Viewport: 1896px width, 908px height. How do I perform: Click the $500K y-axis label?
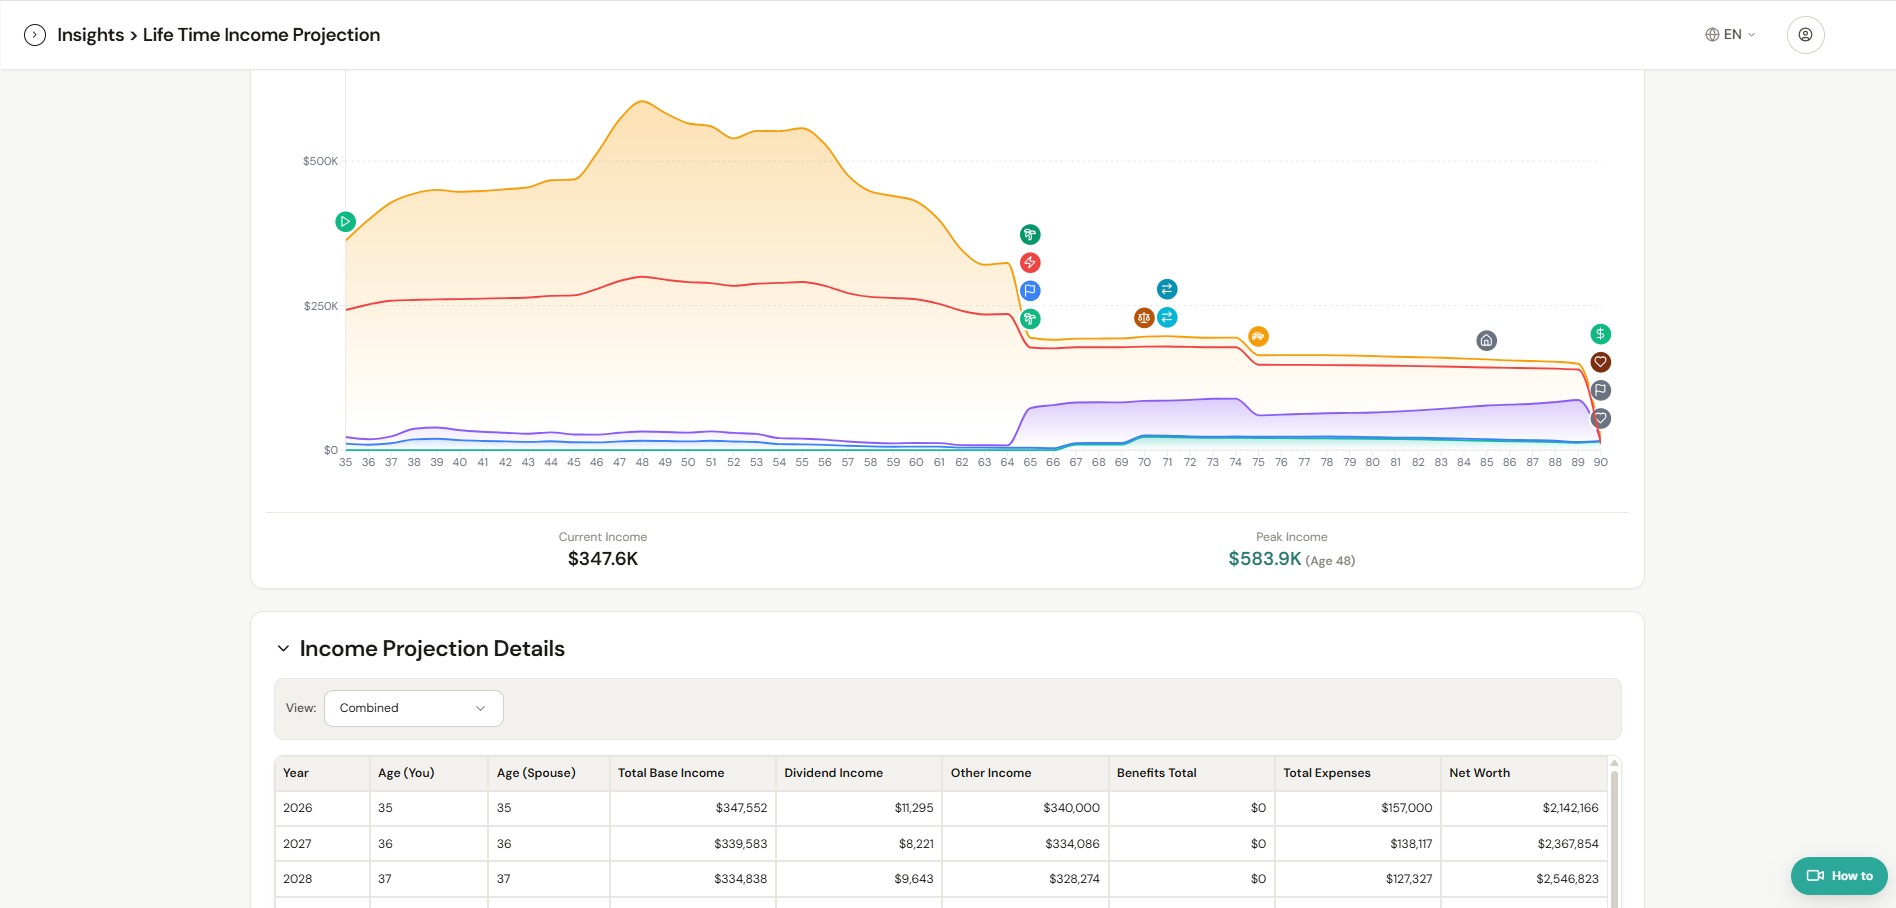[320, 161]
